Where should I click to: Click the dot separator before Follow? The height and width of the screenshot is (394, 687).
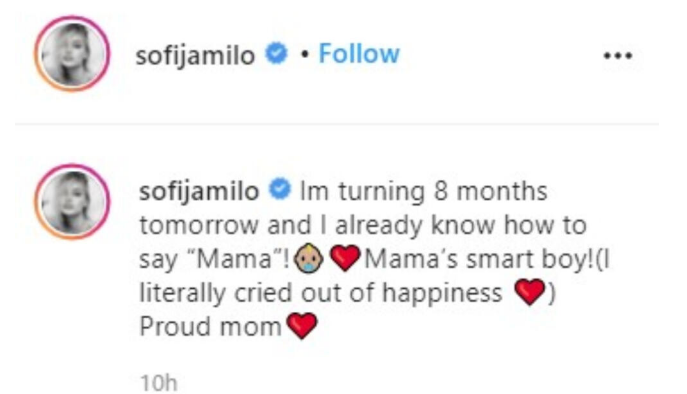point(305,55)
